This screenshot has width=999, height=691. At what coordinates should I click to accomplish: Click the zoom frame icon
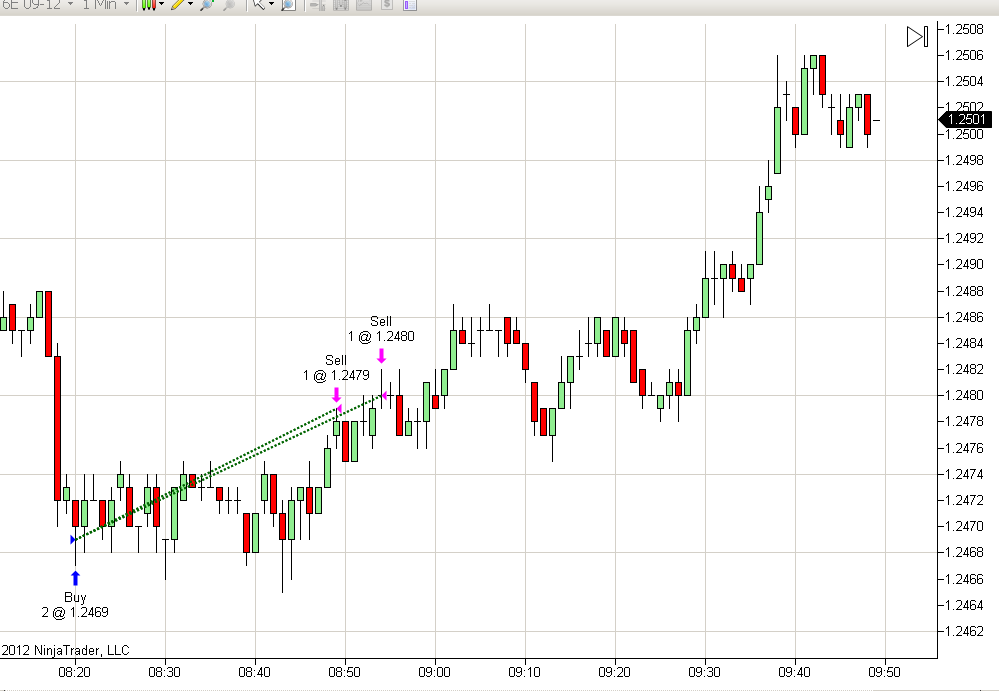click(288, 4)
